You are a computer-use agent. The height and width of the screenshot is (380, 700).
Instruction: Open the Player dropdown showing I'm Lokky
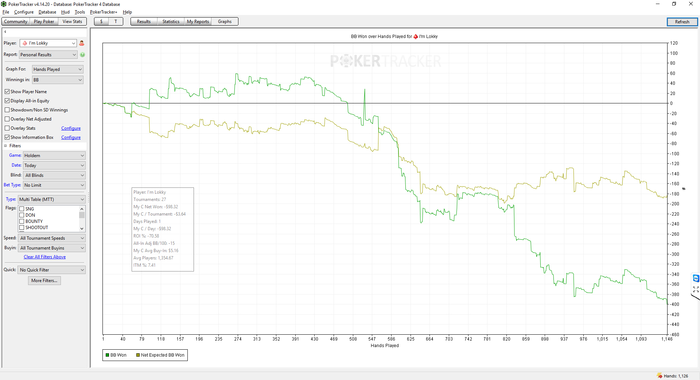48,43
